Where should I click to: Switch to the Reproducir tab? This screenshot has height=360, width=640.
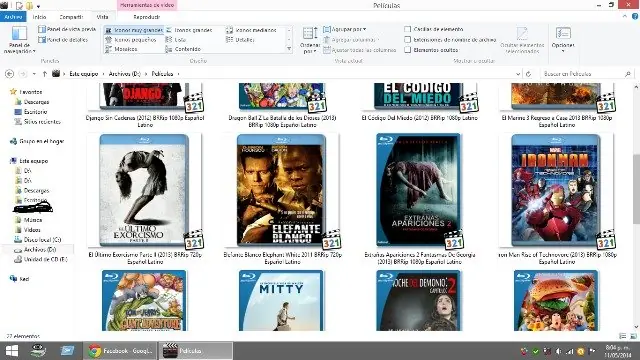(x=147, y=17)
